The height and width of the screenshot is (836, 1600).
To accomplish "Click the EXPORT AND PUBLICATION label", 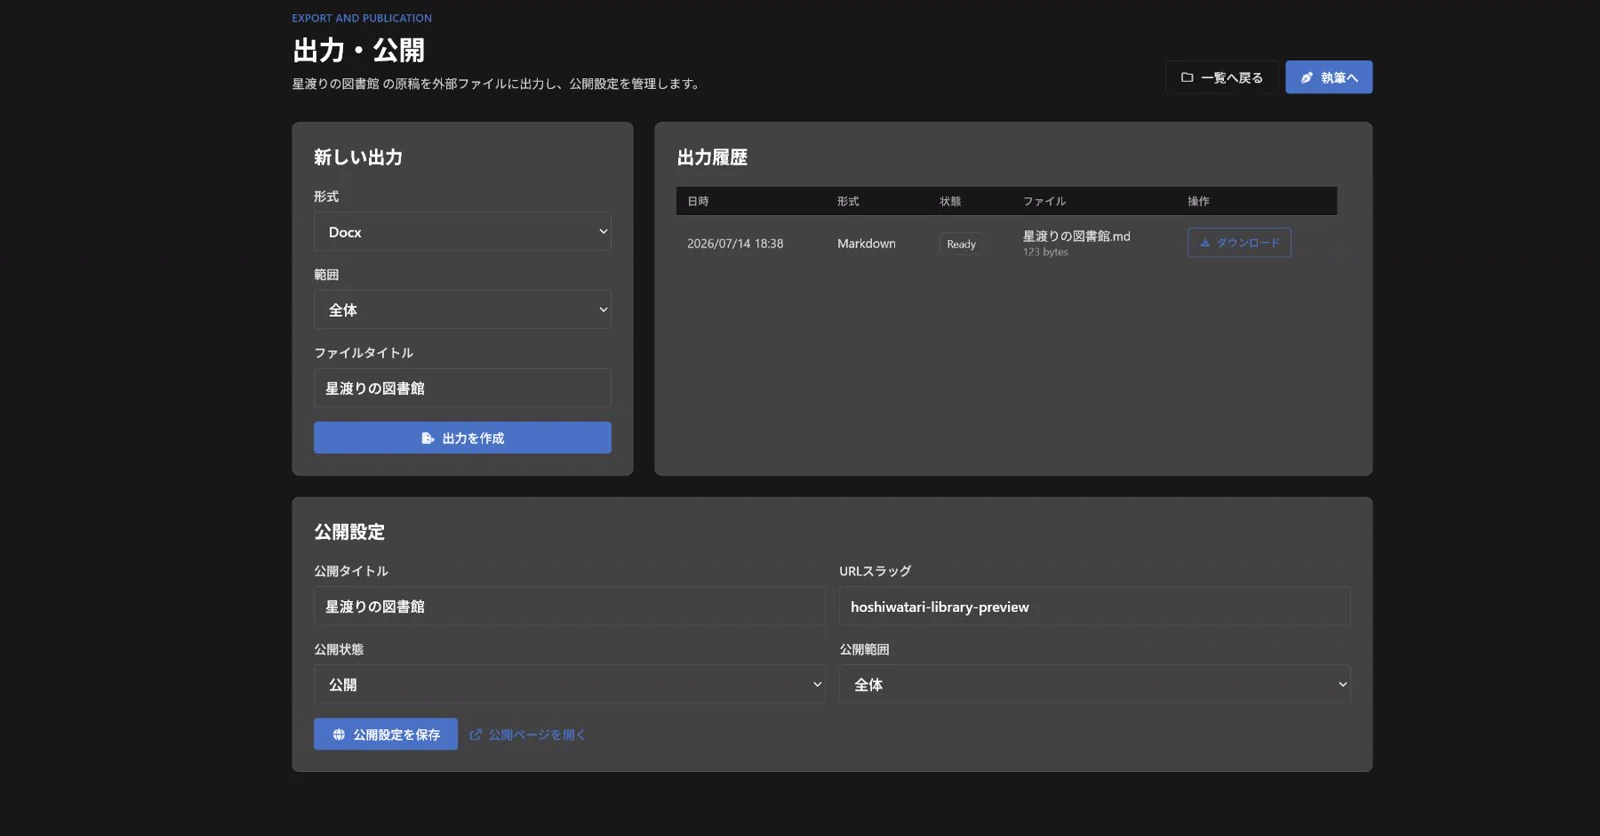I will 362,18.
